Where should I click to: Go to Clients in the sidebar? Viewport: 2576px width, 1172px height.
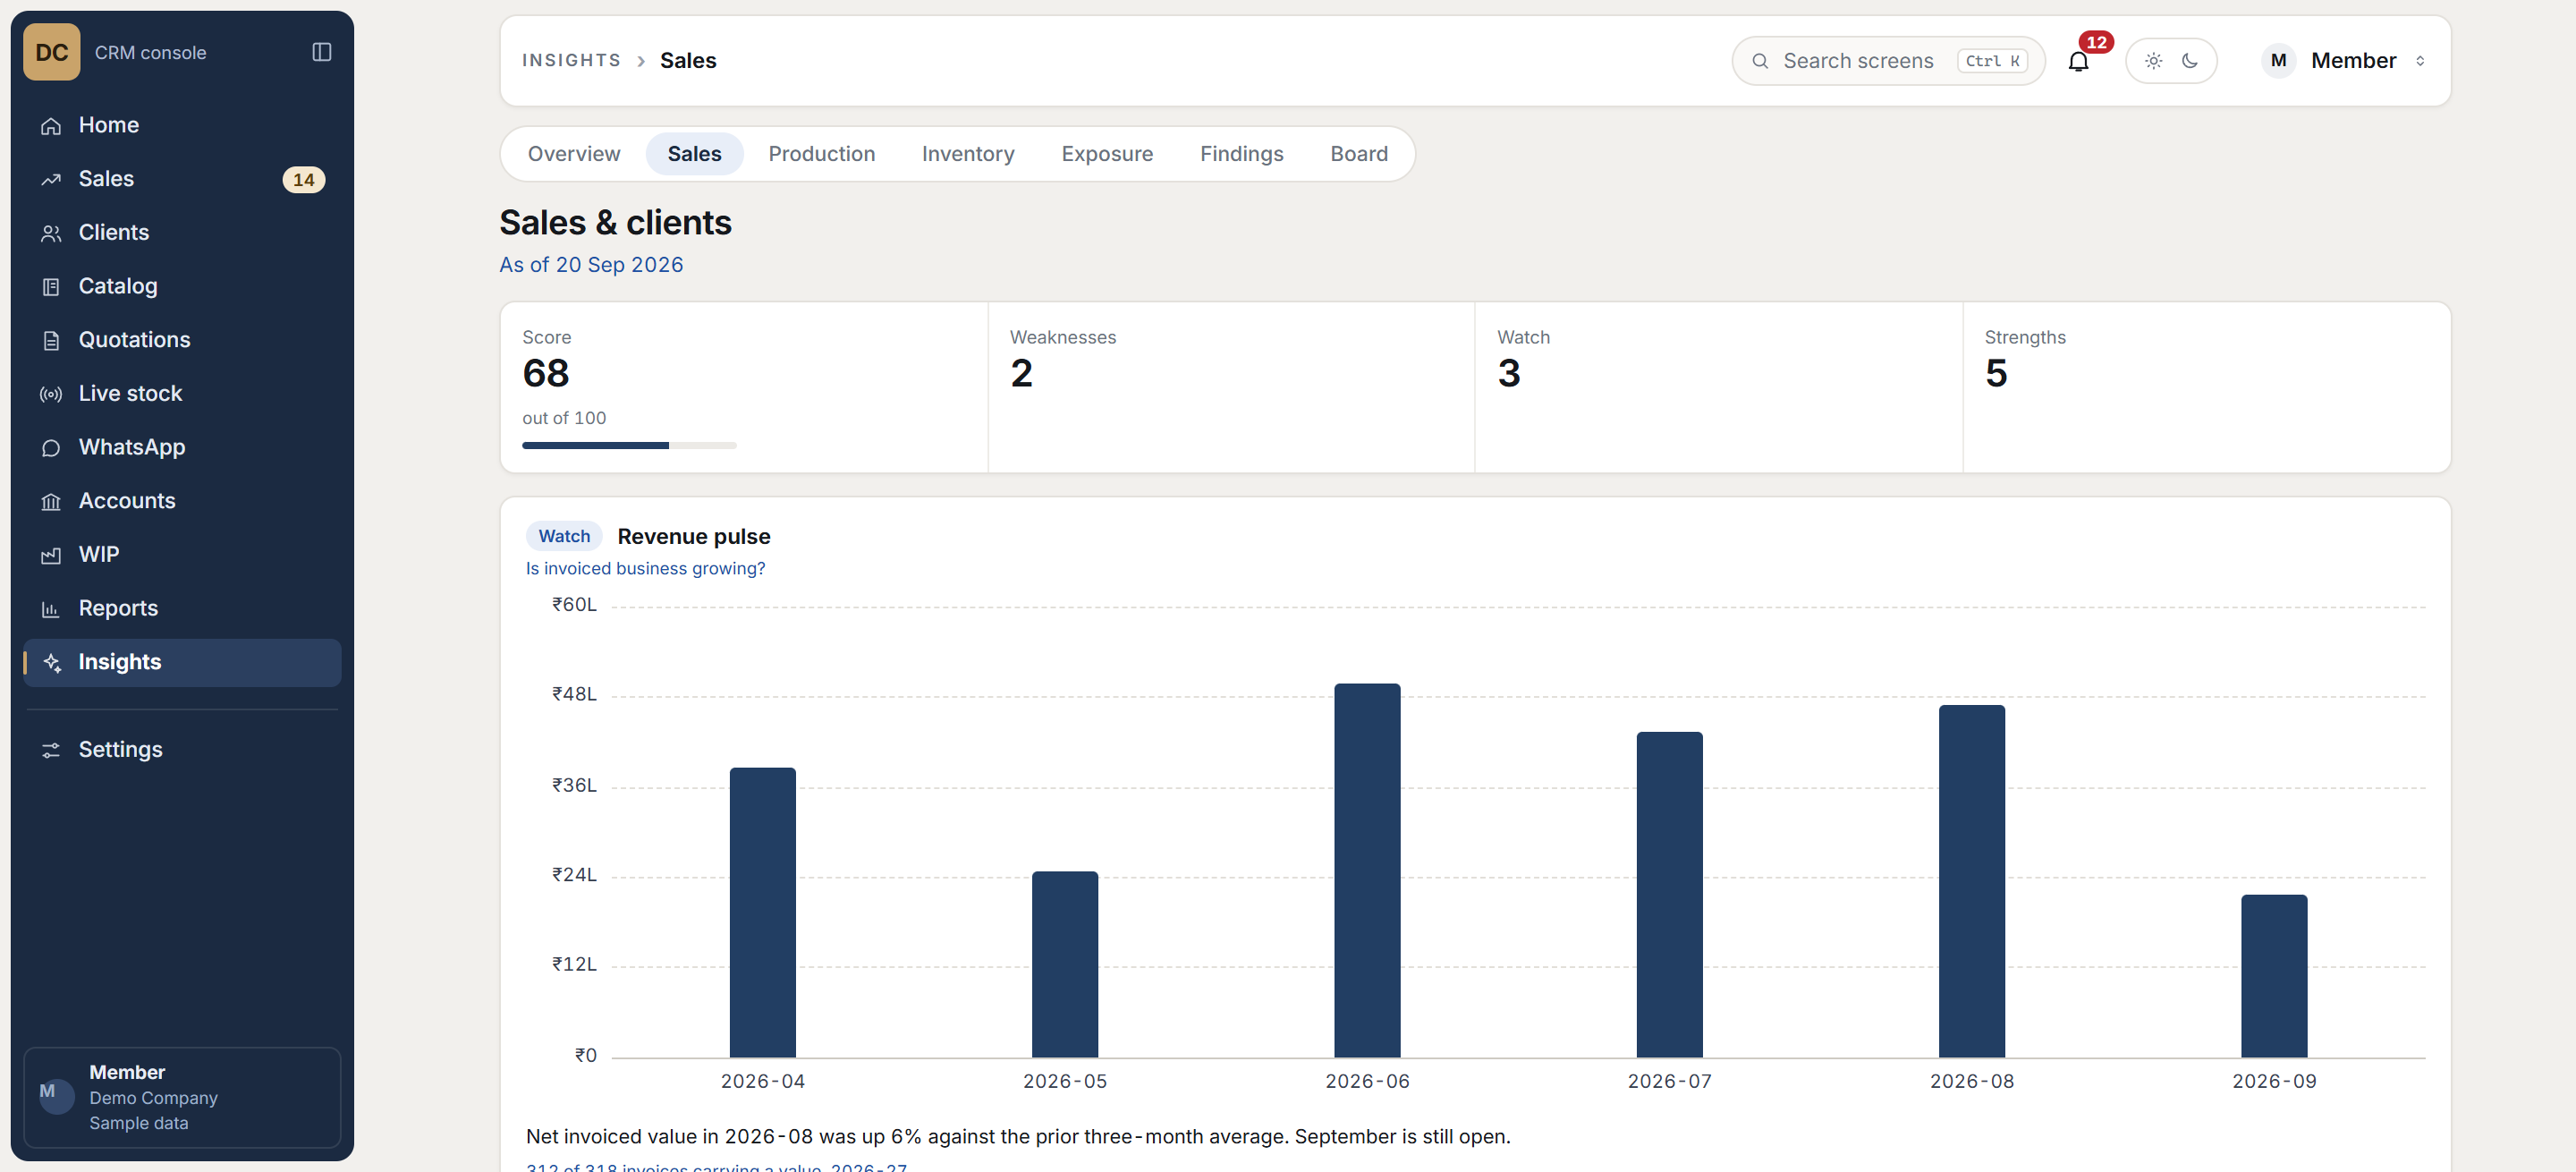(x=182, y=233)
